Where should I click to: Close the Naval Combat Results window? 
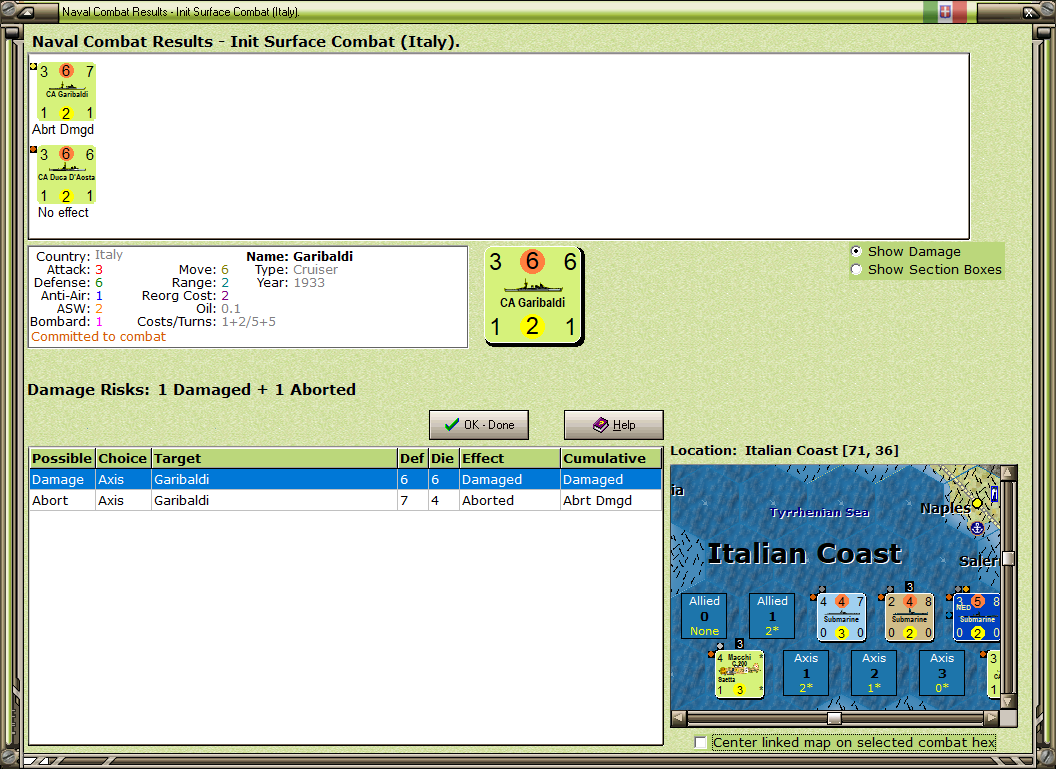1029,11
